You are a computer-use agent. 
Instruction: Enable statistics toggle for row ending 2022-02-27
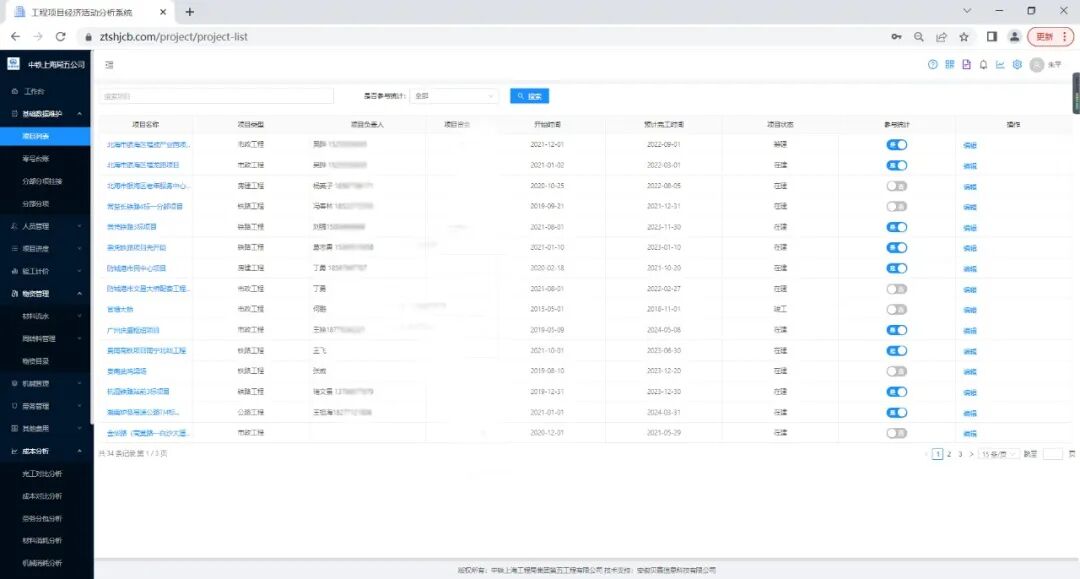tap(897, 289)
